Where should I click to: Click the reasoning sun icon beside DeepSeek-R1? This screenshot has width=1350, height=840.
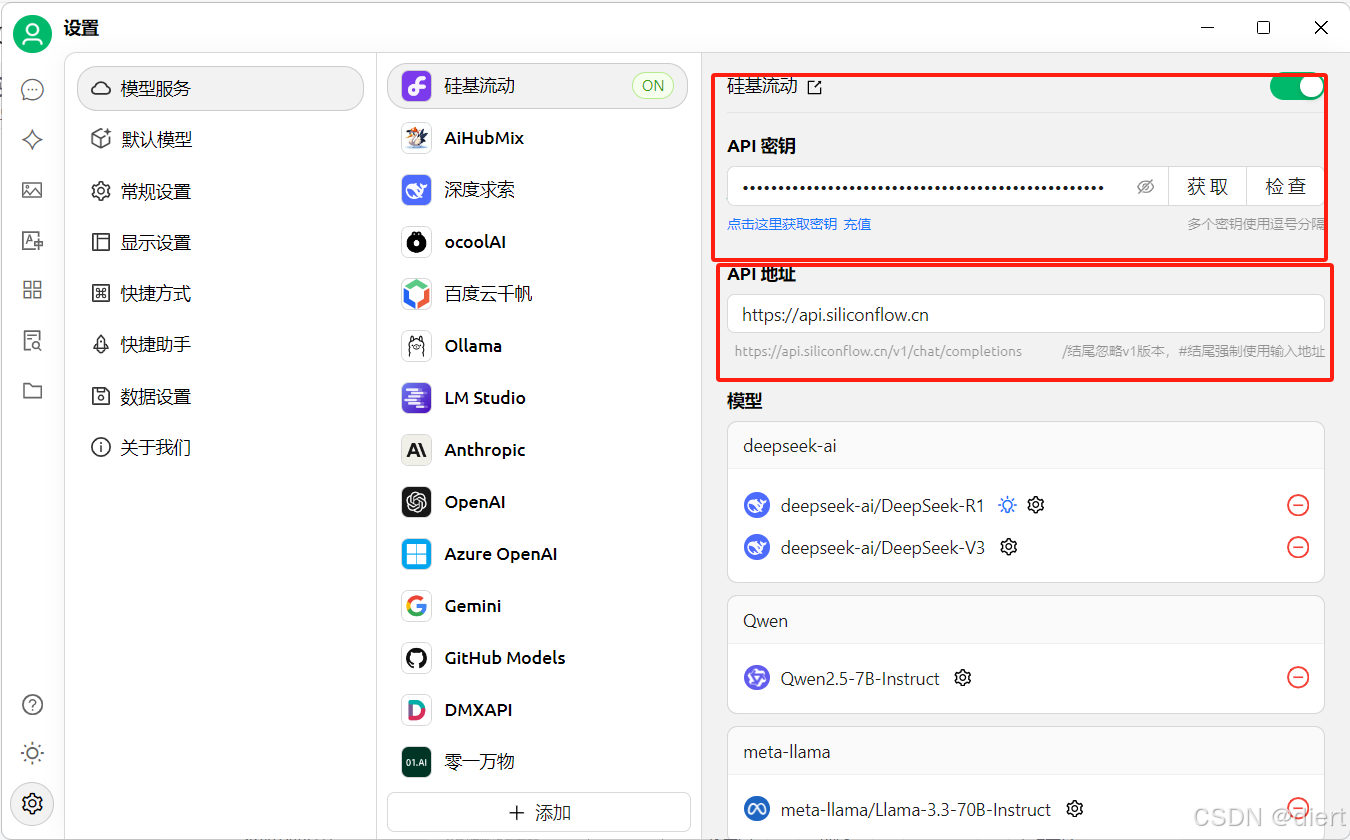point(1007,505)
